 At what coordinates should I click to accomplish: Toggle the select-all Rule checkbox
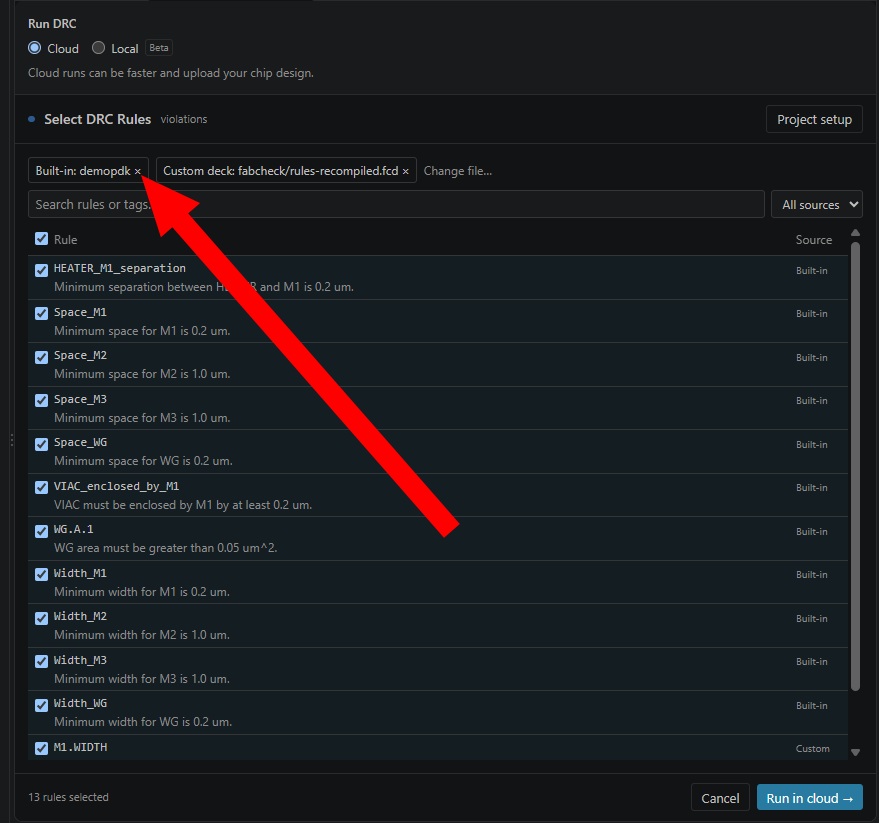tap(41, 239)
